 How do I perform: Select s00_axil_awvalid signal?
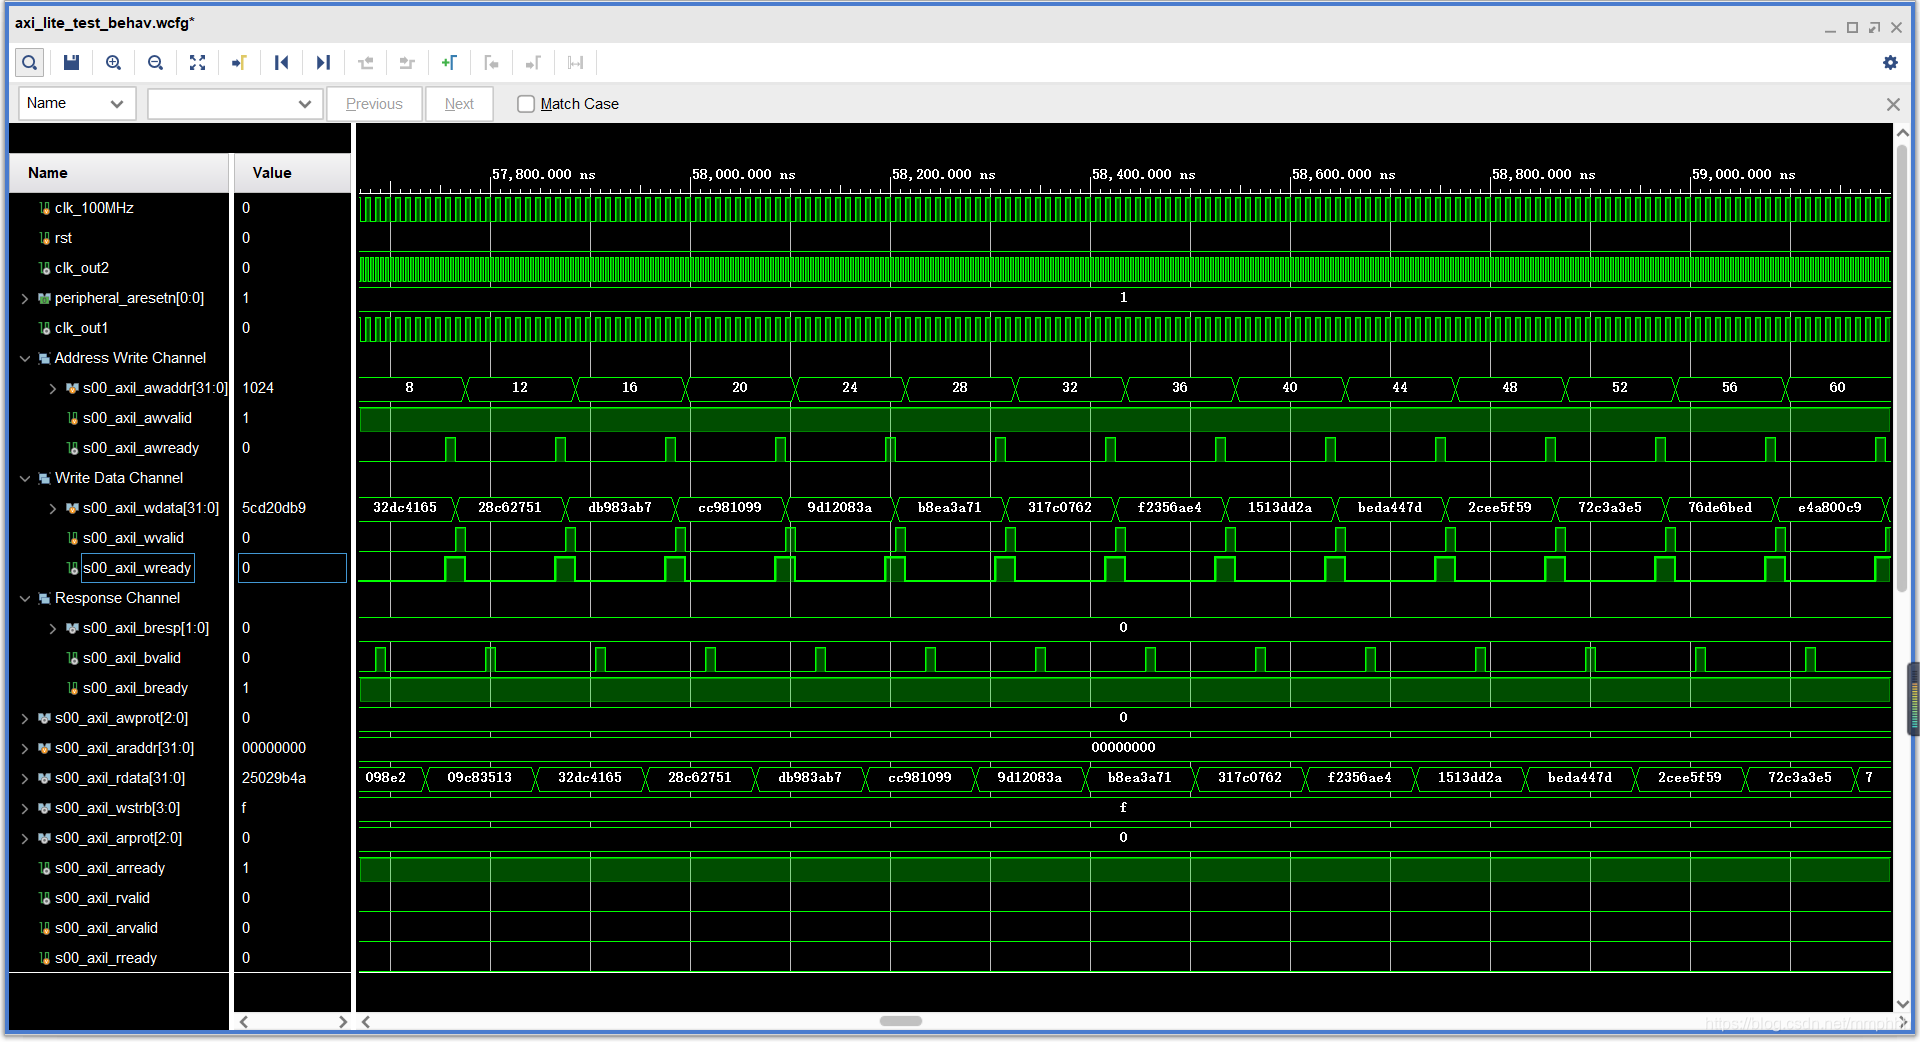pos(137,418)
